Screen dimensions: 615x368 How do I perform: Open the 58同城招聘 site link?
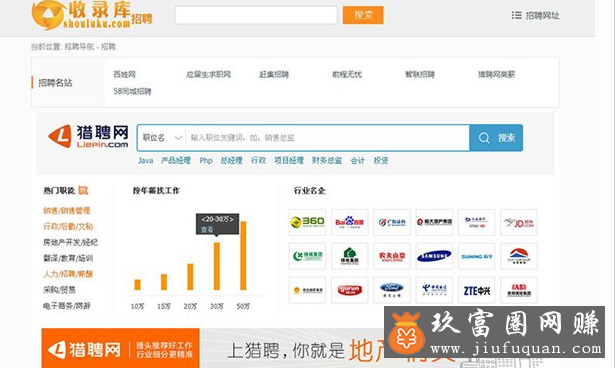(x=132, y=91)
